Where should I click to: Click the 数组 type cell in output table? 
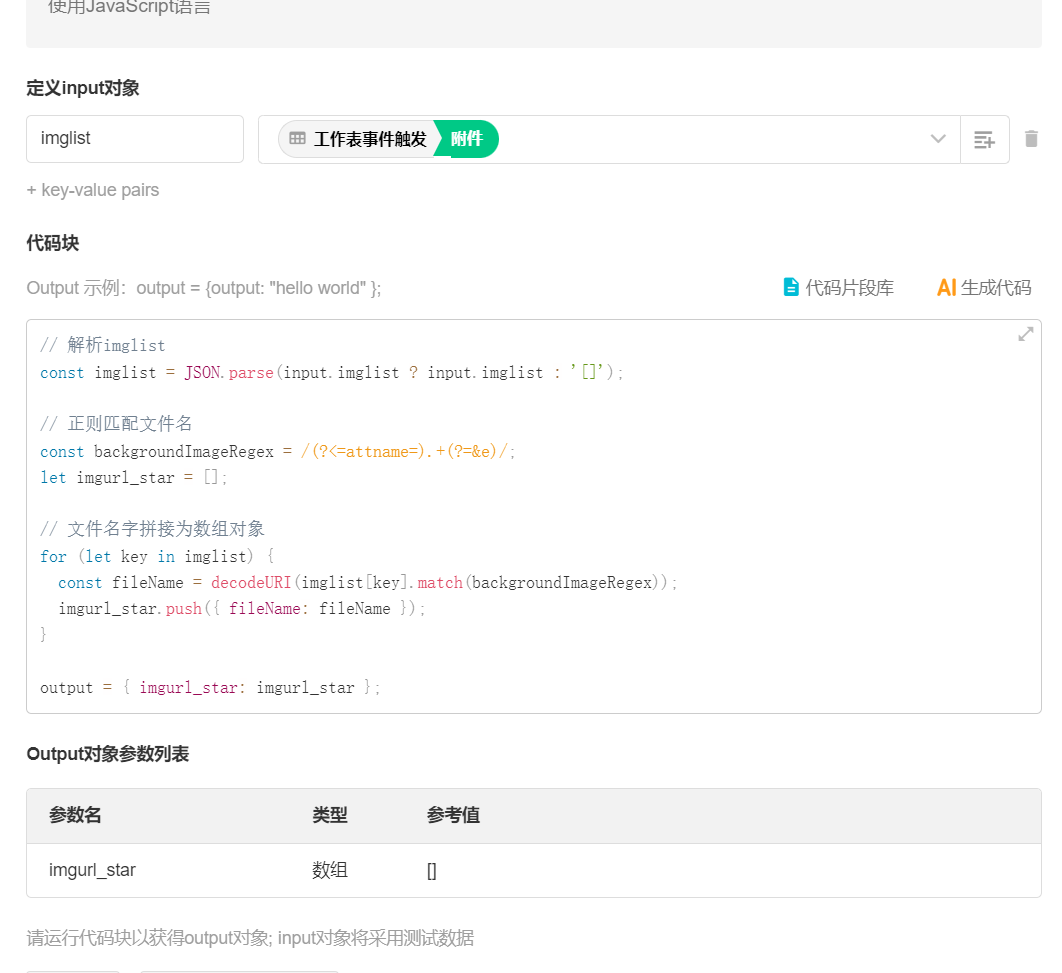[330, 870]
